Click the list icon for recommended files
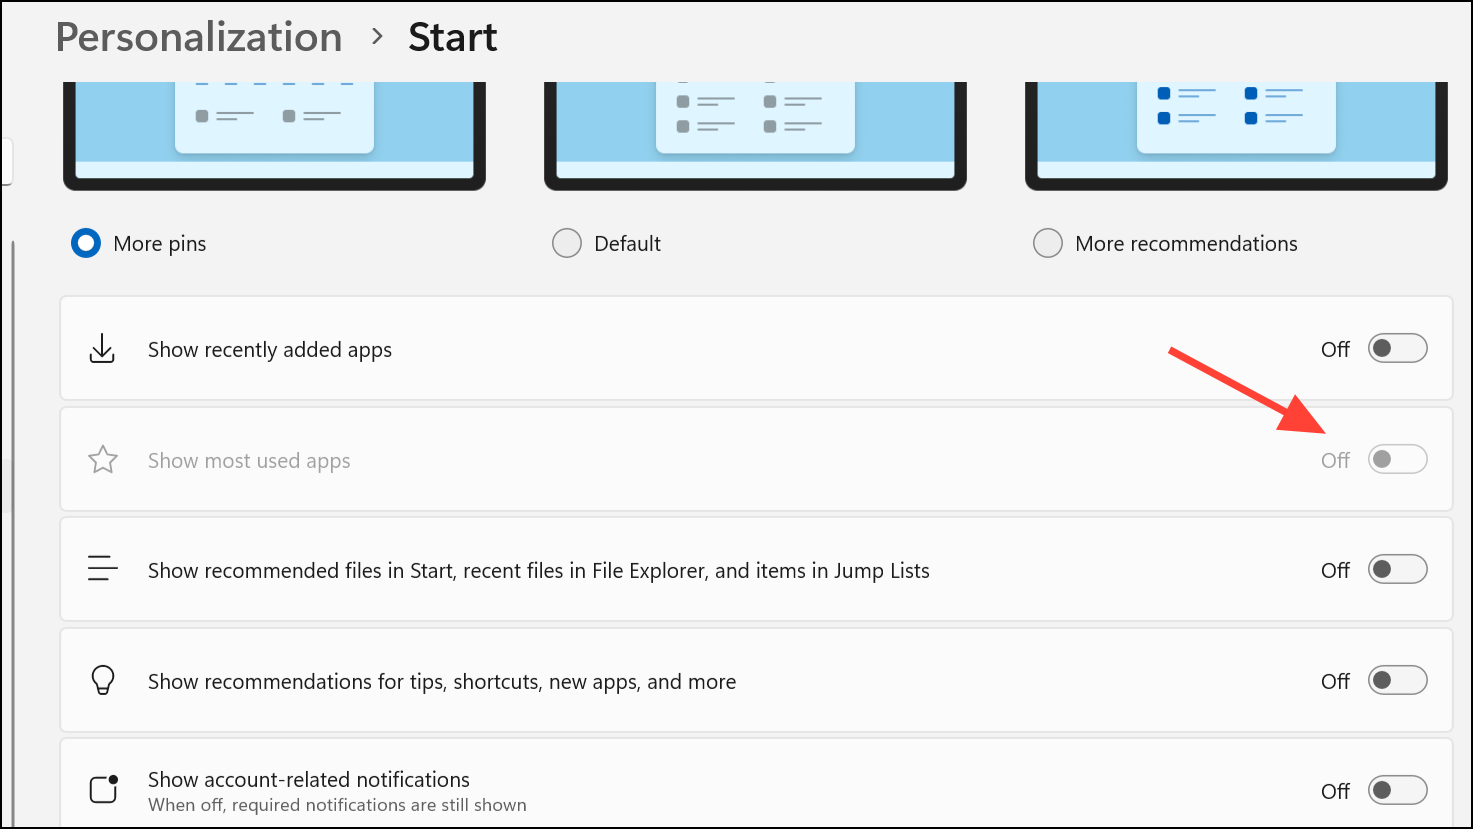 pos(102,570)
